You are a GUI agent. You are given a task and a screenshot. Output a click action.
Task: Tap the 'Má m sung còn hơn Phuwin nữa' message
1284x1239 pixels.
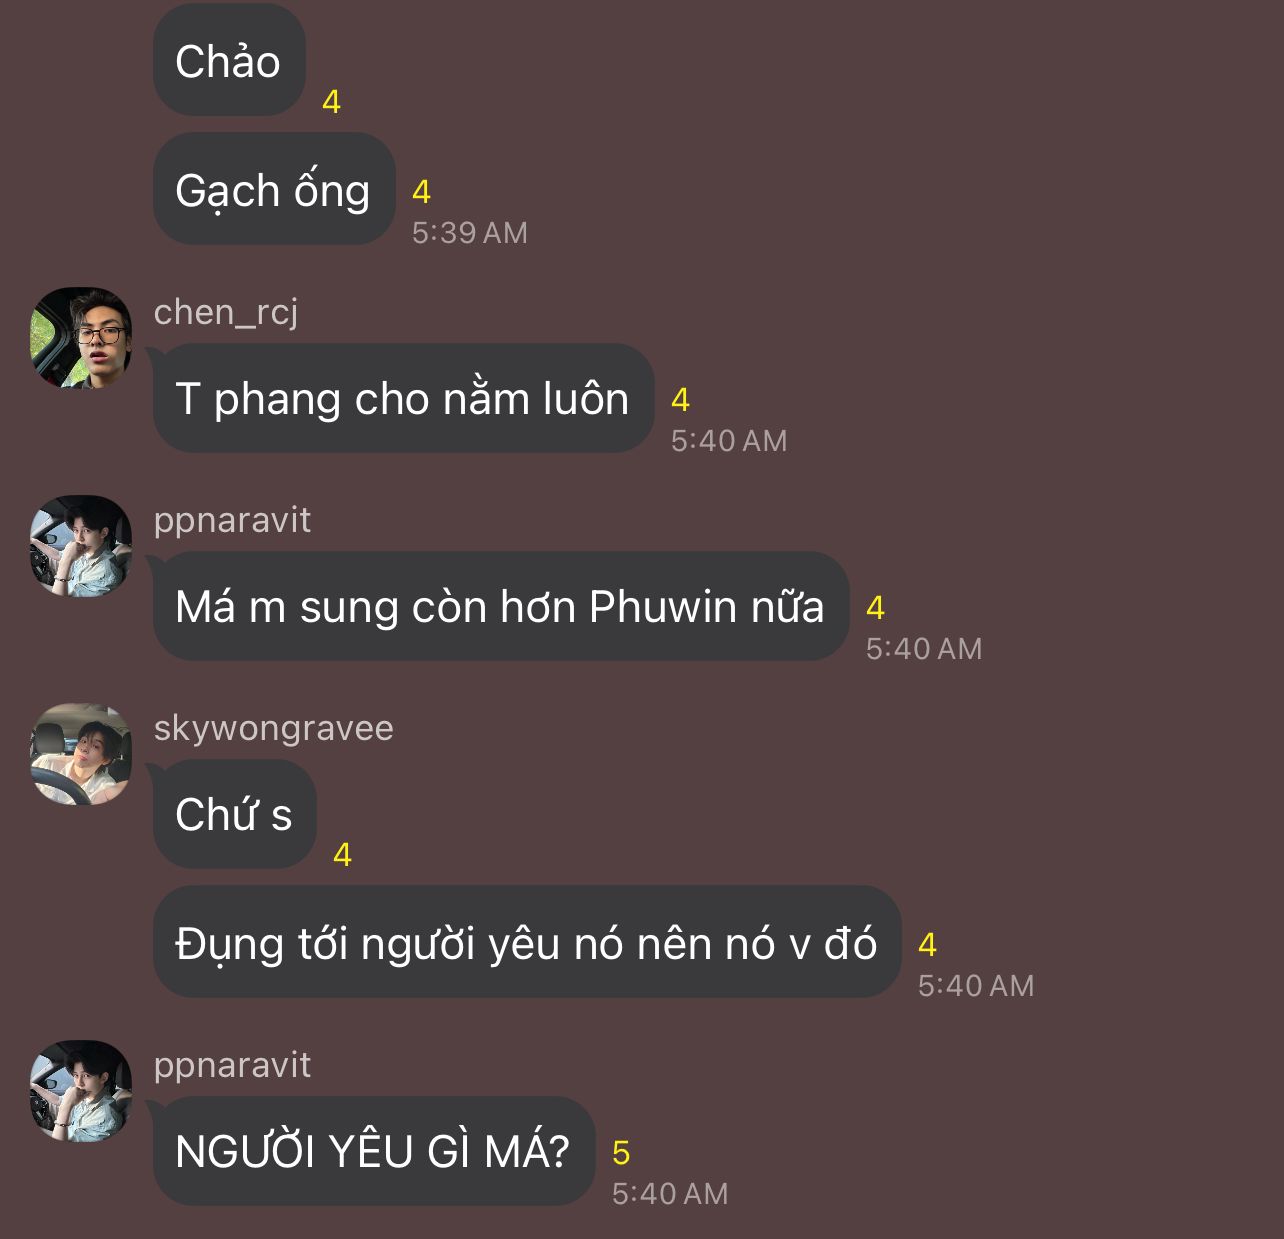click(x=501, y=606)
